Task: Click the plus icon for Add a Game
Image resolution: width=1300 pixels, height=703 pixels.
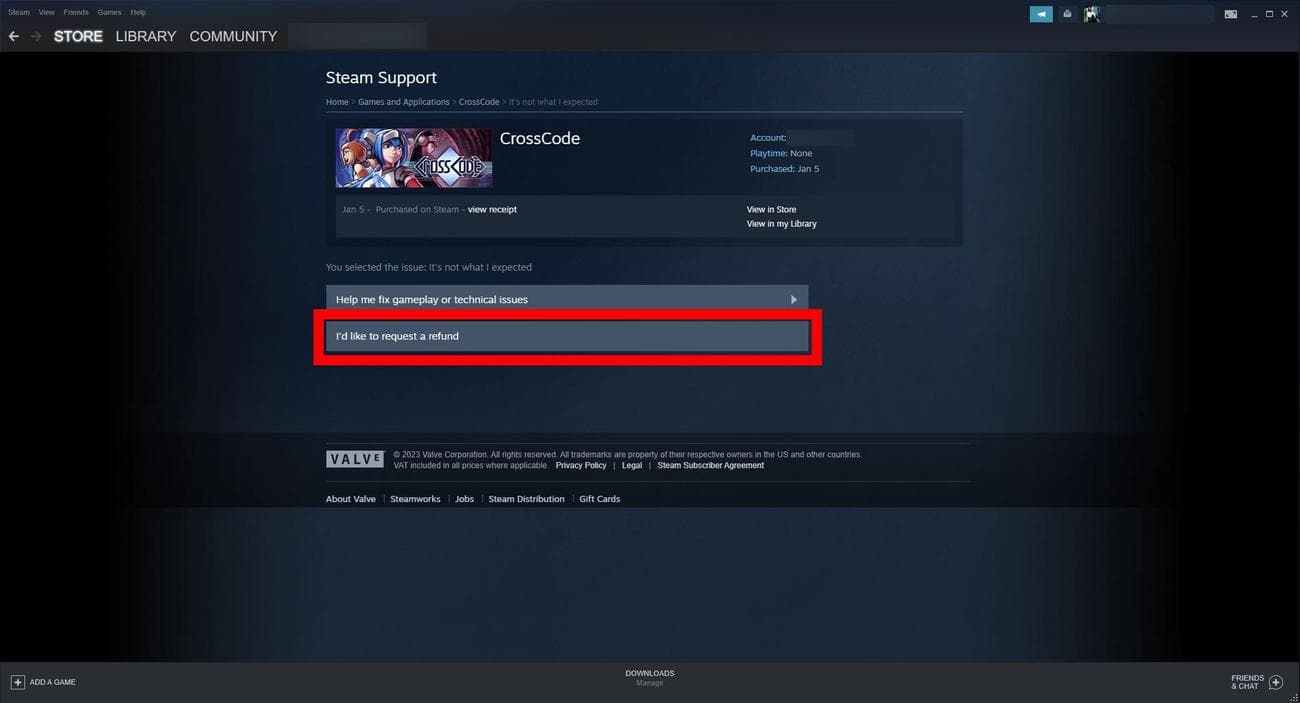Action: point(17,682)
